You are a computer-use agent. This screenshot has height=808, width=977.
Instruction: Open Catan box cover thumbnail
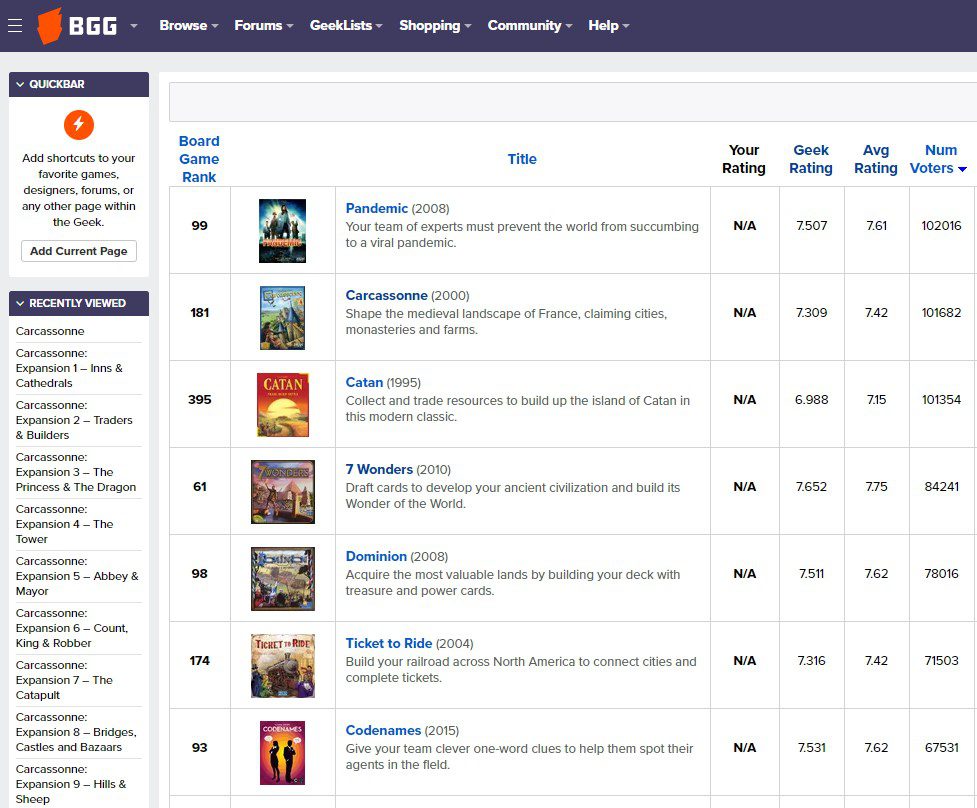[x=283, y=404]
